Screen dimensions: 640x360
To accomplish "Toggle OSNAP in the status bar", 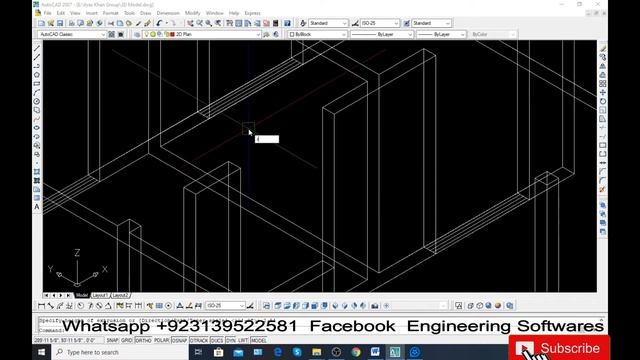I will [179, 340].
